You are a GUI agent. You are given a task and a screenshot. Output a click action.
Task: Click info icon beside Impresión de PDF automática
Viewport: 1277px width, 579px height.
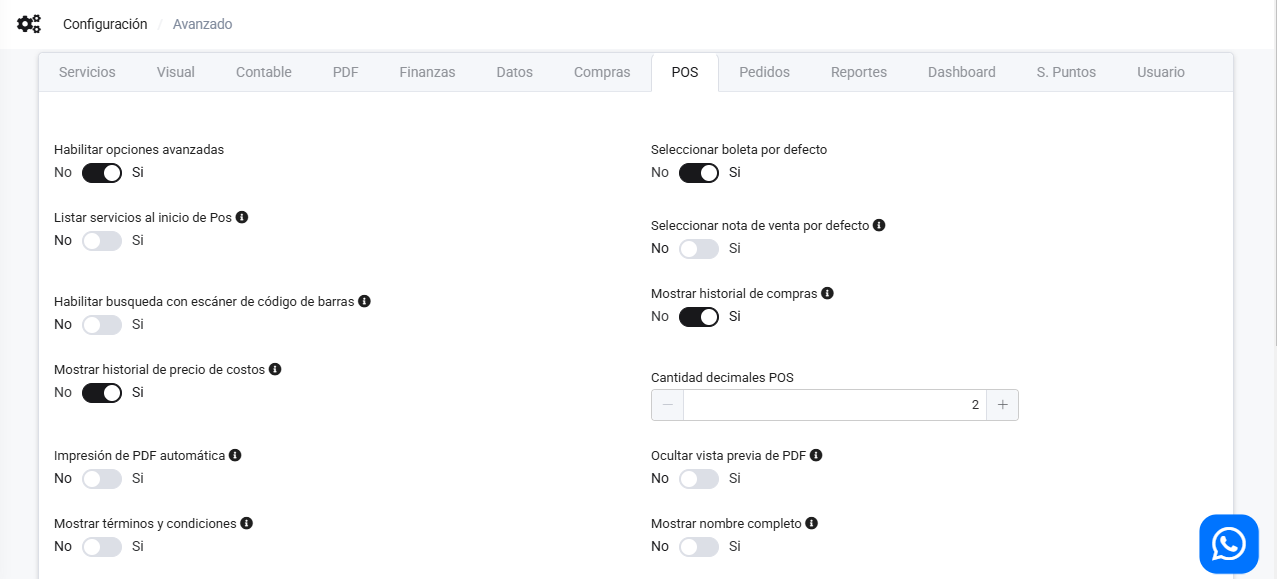[x=235, y=455]
